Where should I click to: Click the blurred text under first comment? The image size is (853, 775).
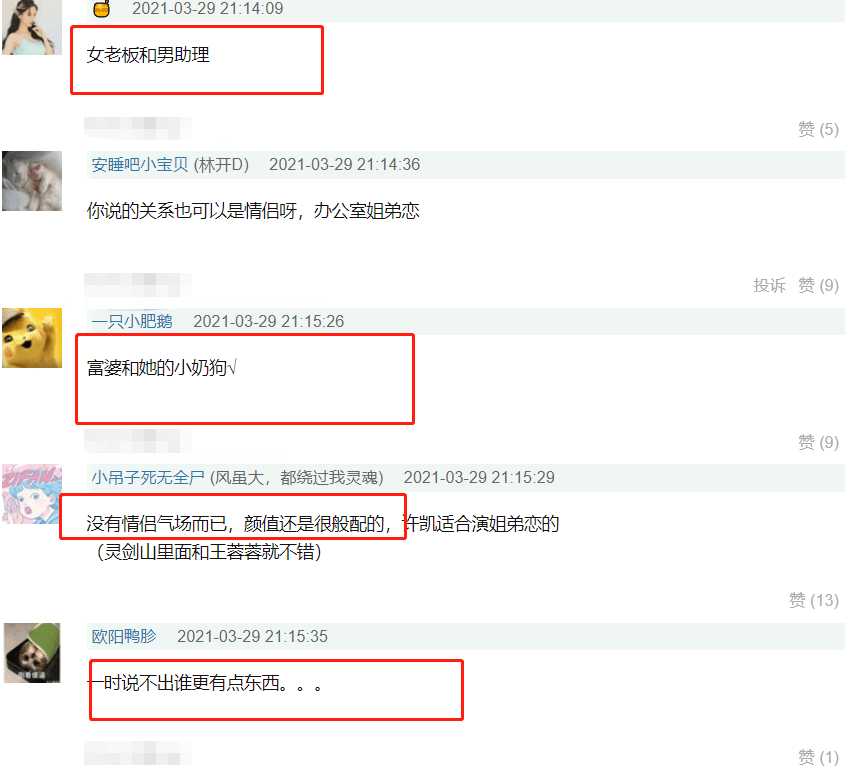pyautogui.click(x=138, y=128)
